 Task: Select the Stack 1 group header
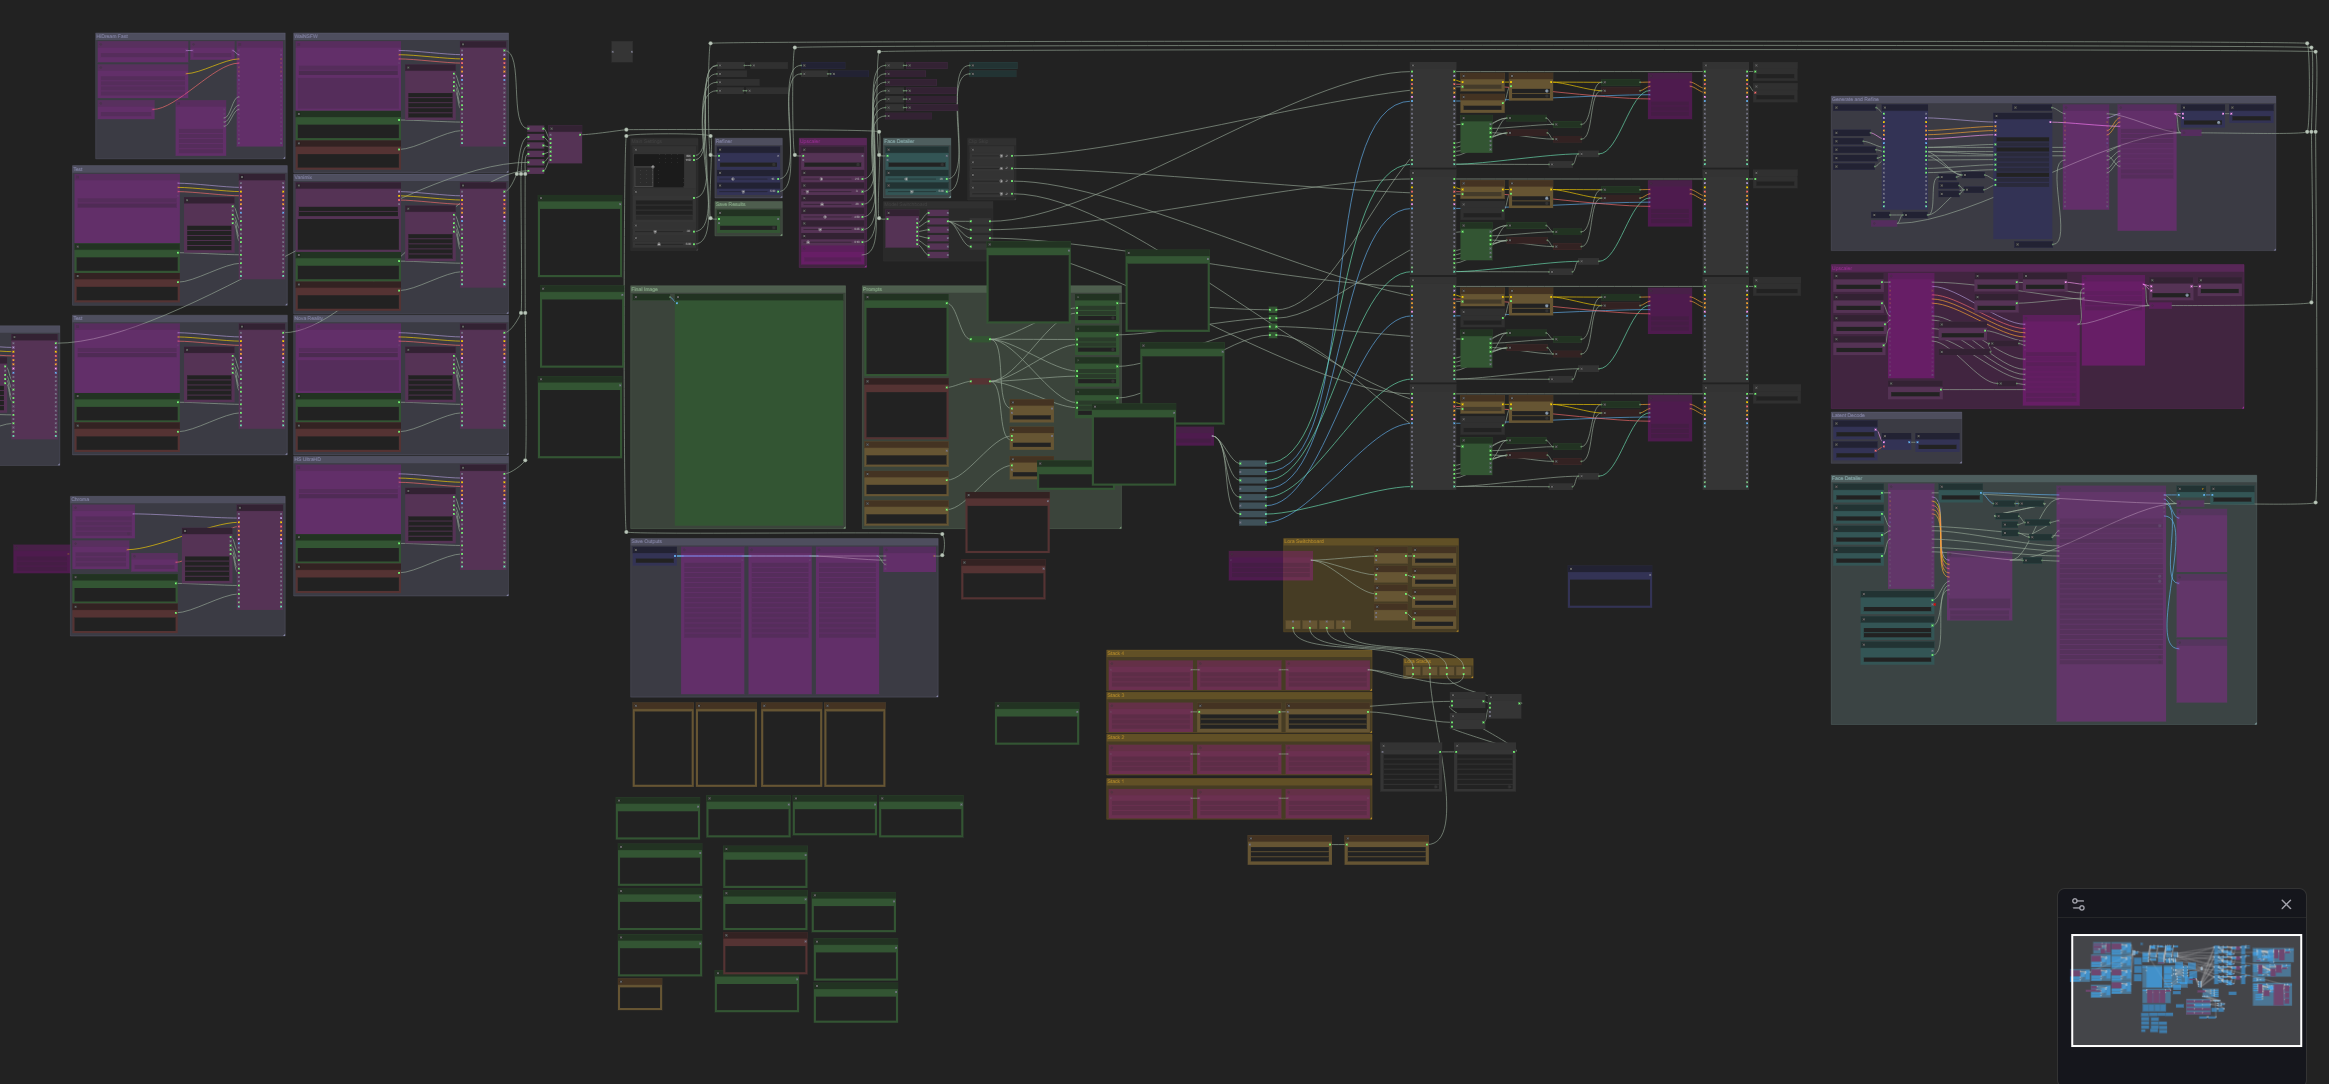(x=1116, y=781)
